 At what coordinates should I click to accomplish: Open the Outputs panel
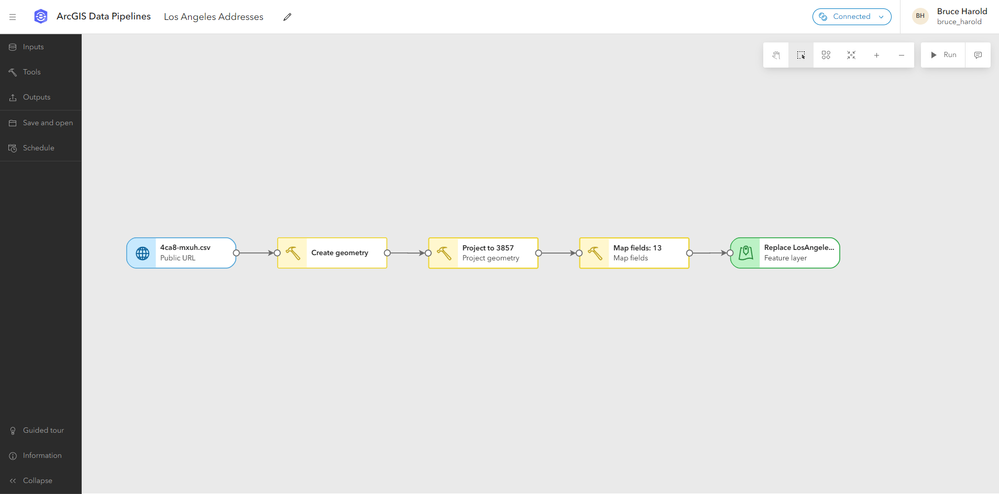(x=41, y=98)
